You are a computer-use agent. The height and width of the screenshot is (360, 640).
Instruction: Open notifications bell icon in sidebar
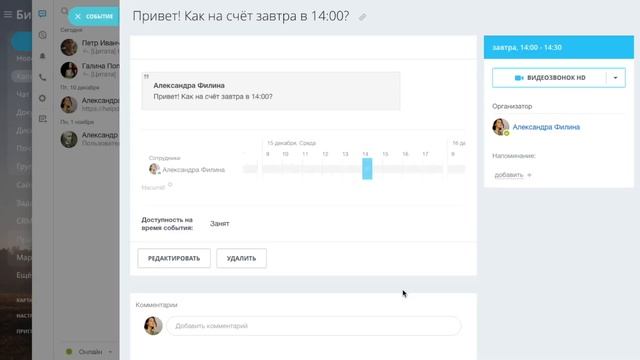tap(42, 56)
